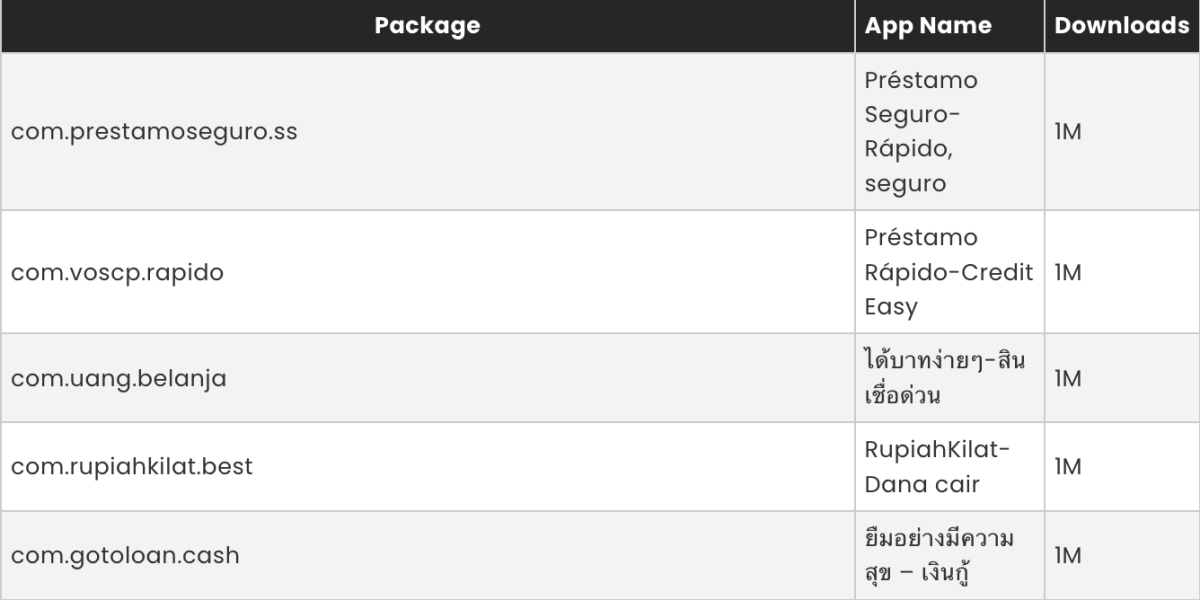Select the com.rupiahkilat.best package cell

132,467
